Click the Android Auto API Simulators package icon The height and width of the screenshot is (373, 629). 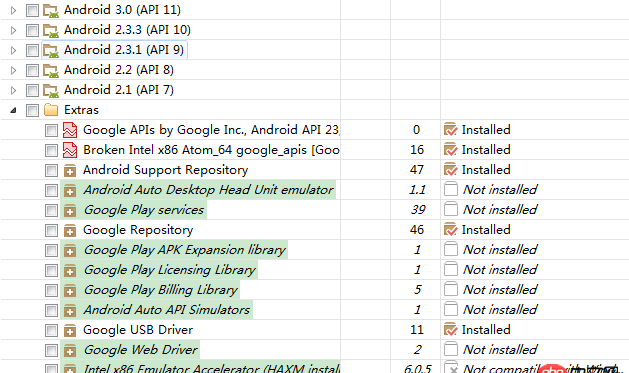point(70,310)
